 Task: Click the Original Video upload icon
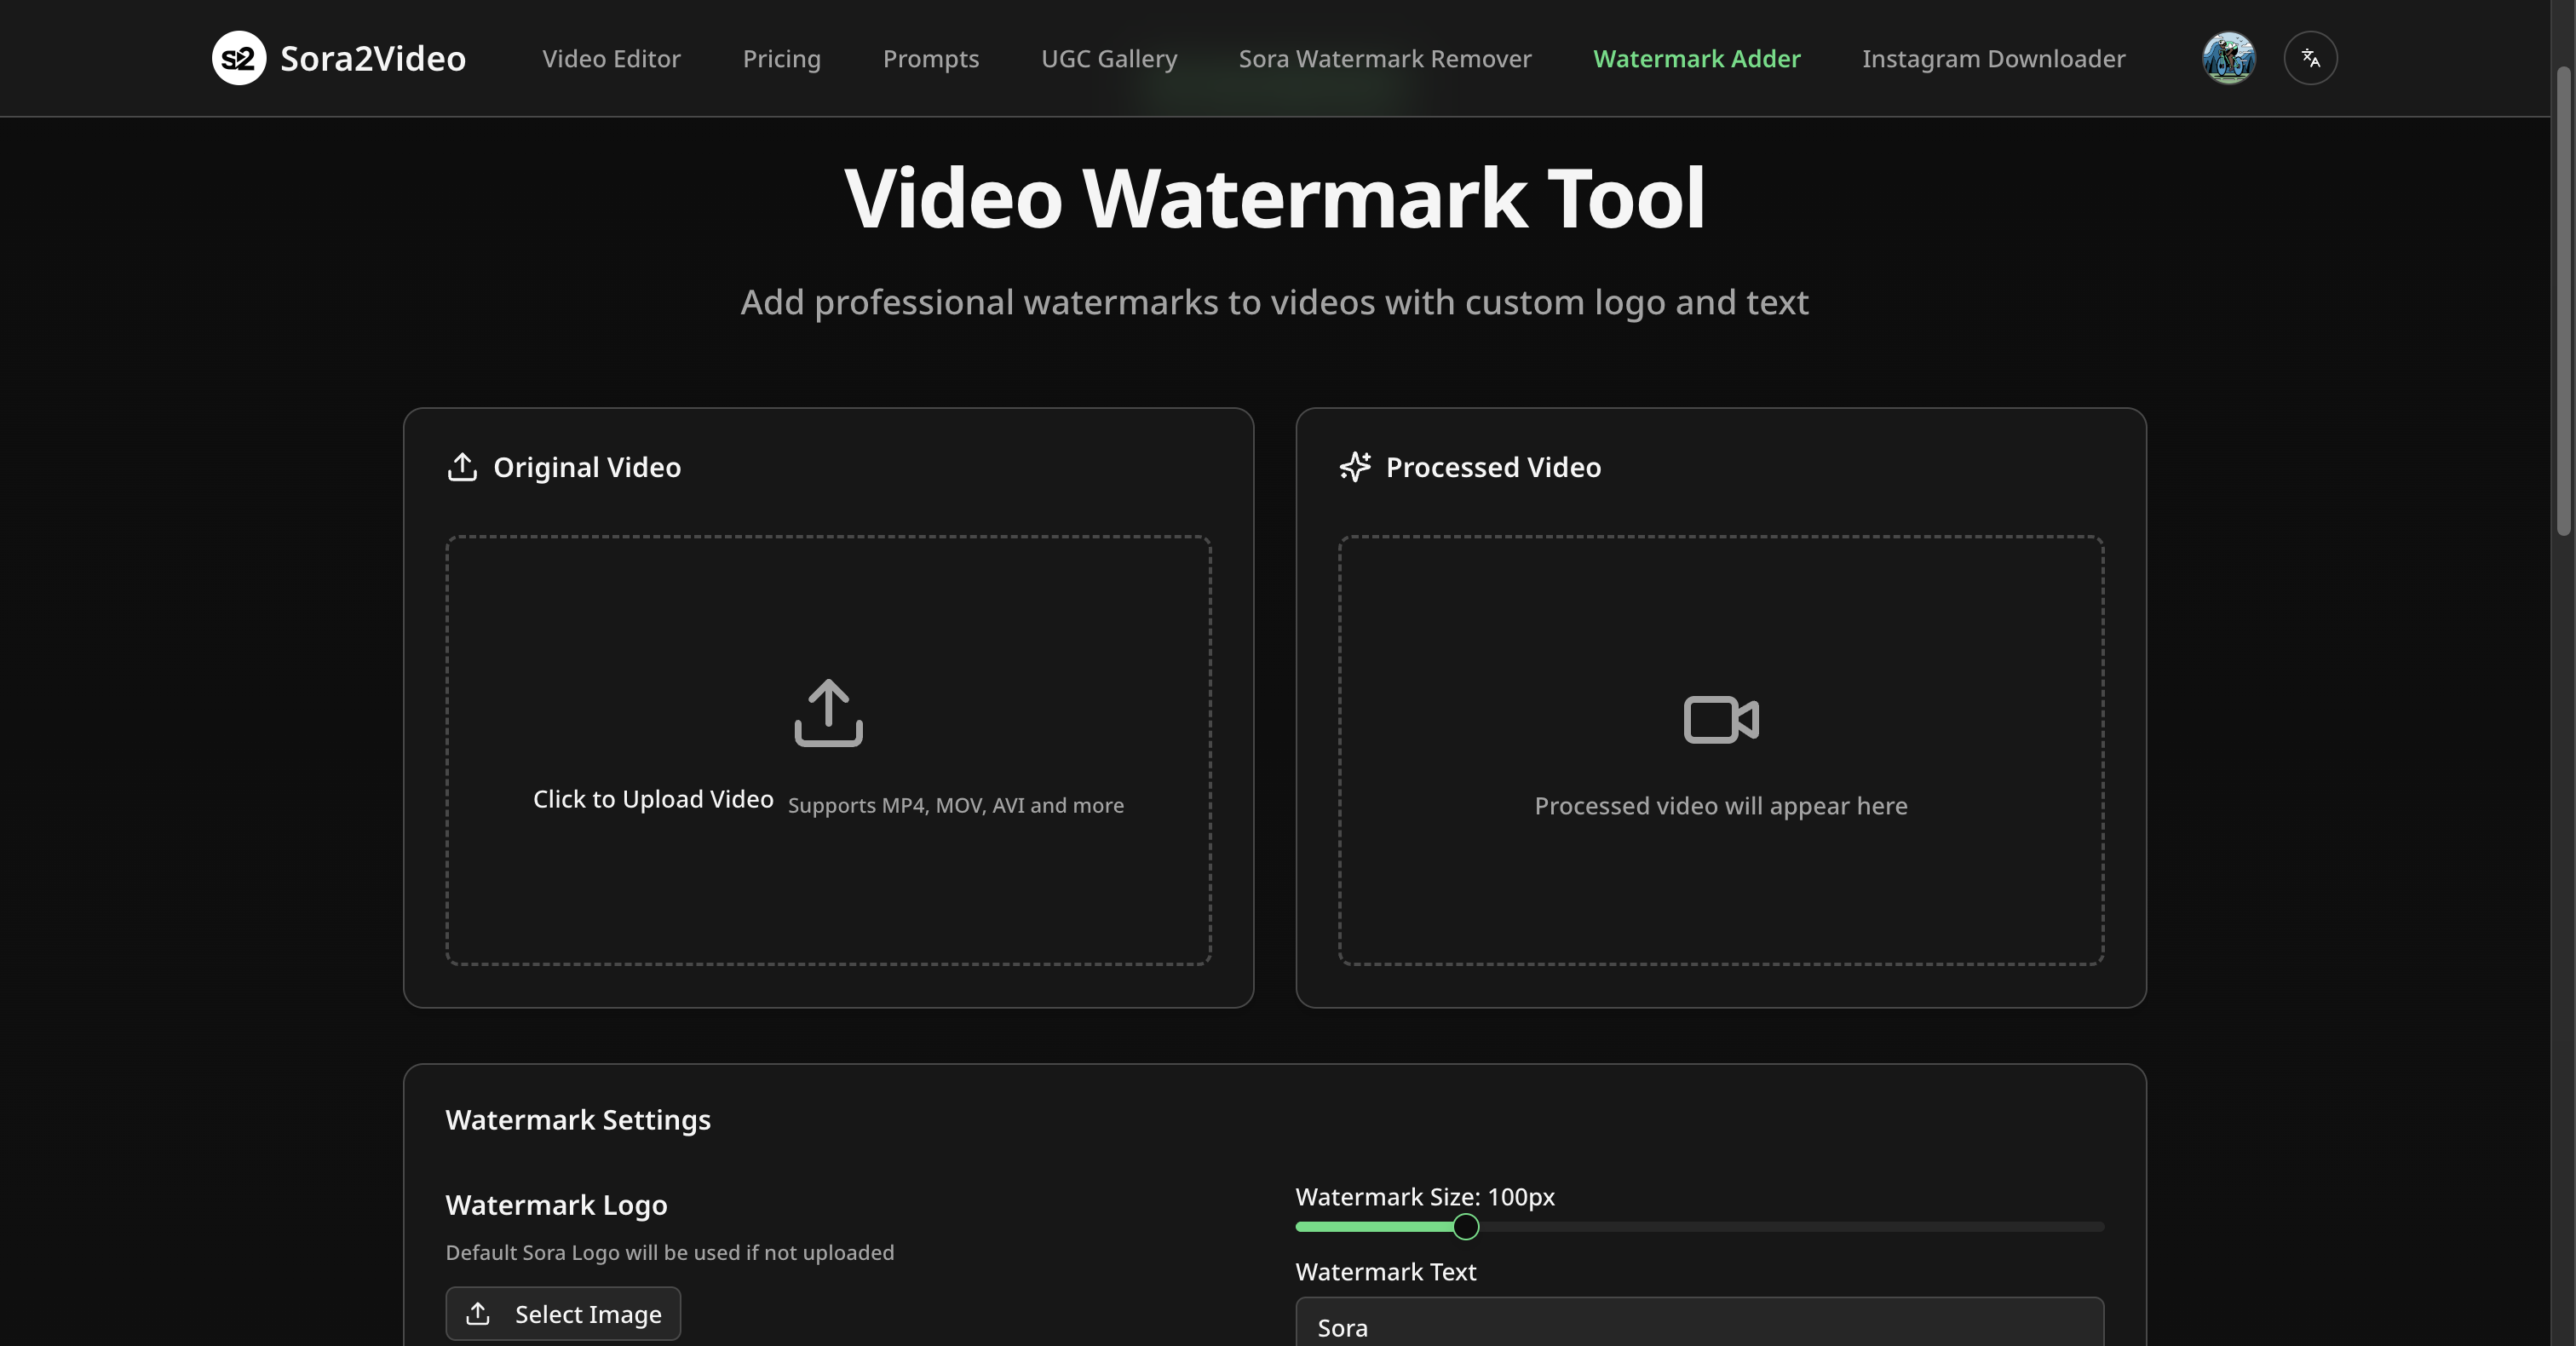pos(462,467)
